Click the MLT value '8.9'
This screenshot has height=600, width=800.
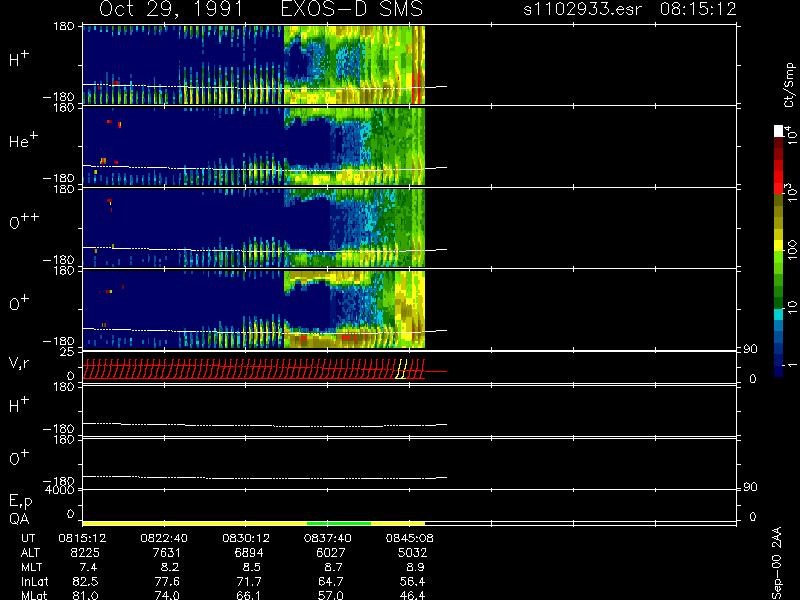(415, 567)
